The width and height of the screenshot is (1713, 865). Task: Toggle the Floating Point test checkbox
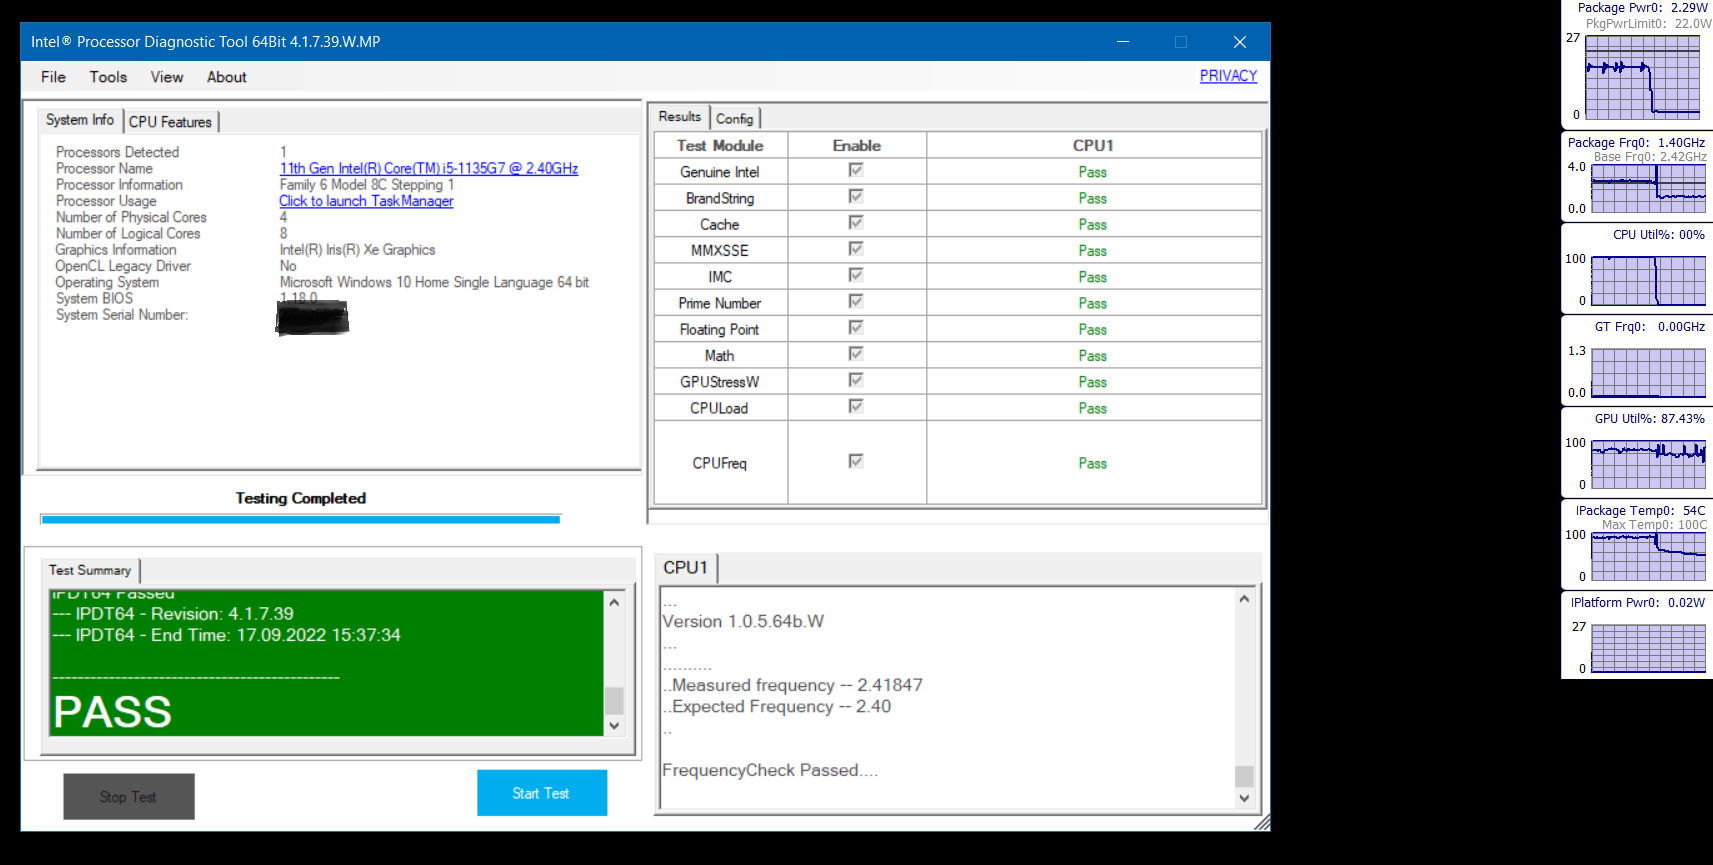click(x=856, y=328)
